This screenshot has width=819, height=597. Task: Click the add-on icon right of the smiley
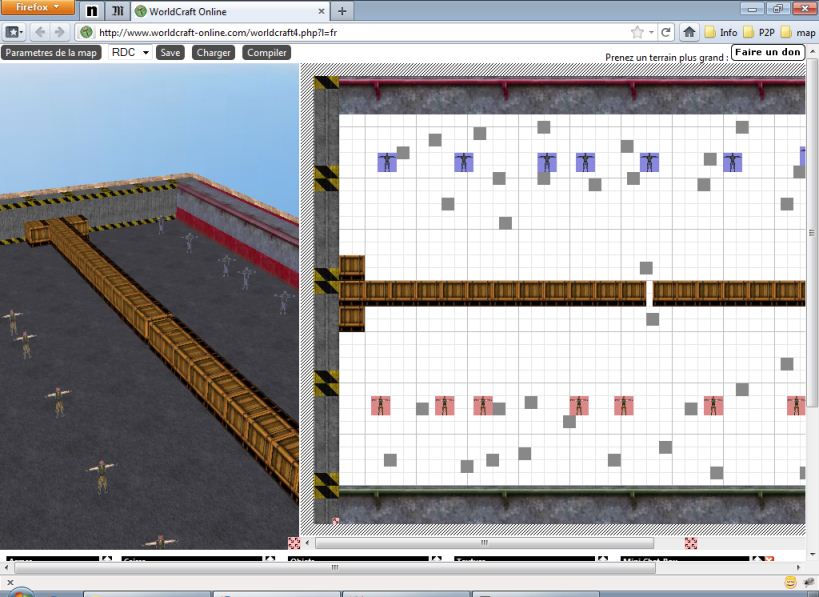coord(811,582)
